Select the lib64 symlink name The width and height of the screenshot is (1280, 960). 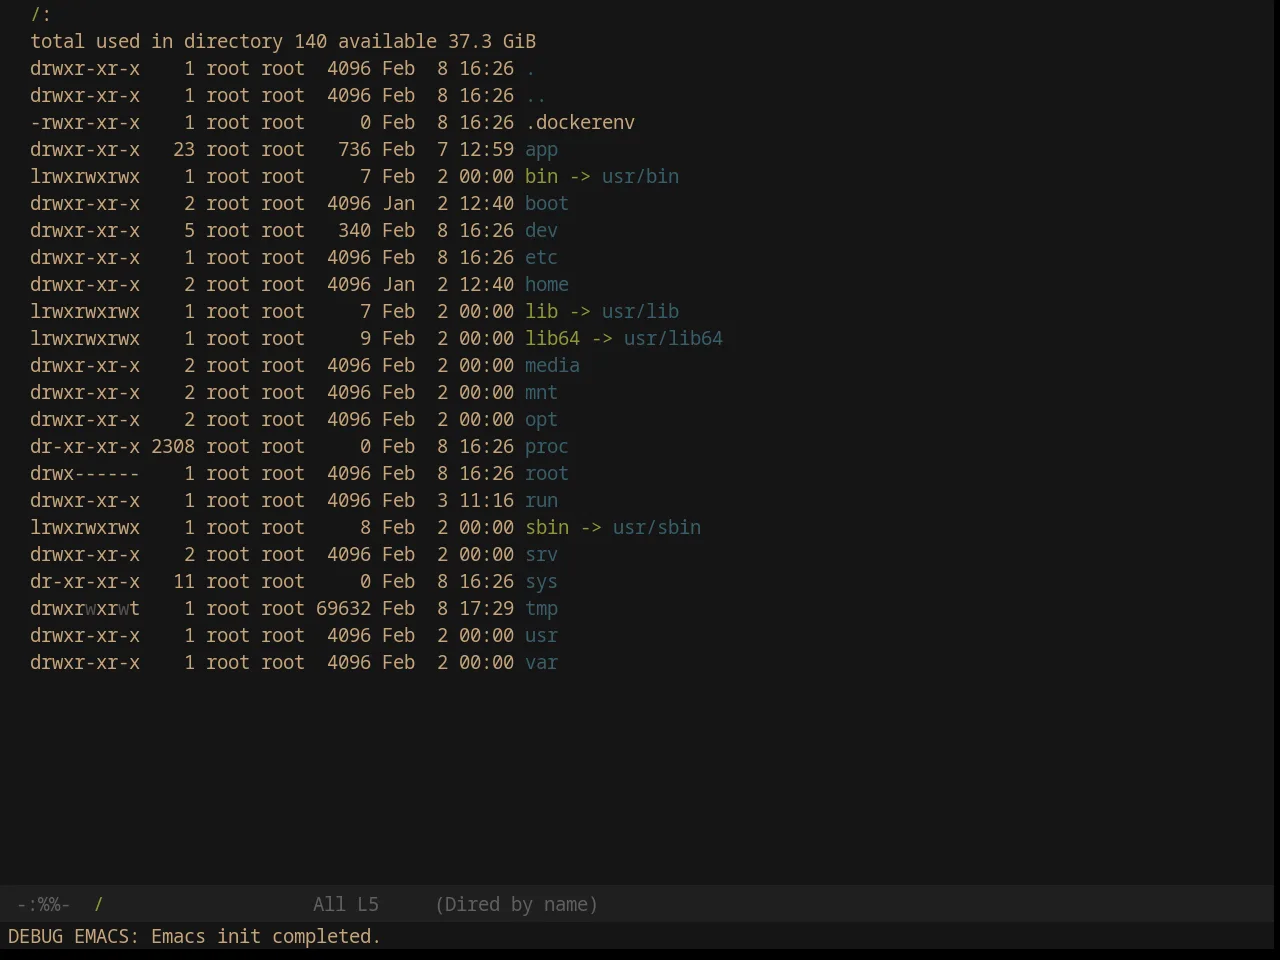tap(552, 339)
